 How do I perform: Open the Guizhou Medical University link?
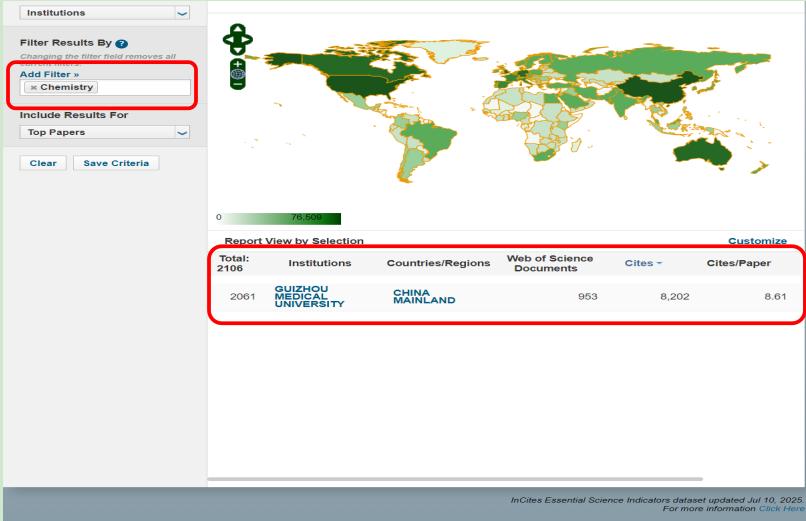pos(309,296)
